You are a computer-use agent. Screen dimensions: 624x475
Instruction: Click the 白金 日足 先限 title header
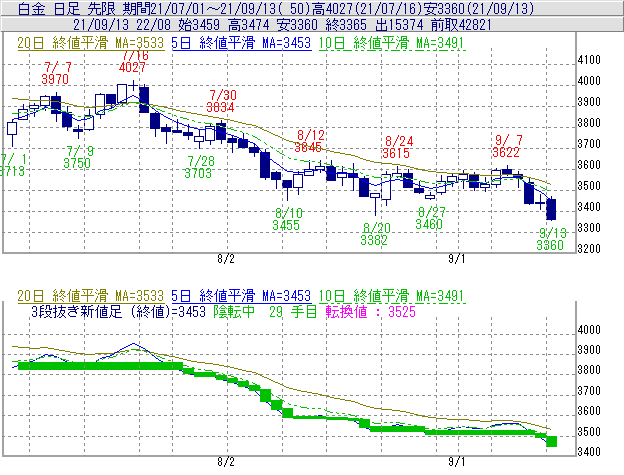[67, 8]
